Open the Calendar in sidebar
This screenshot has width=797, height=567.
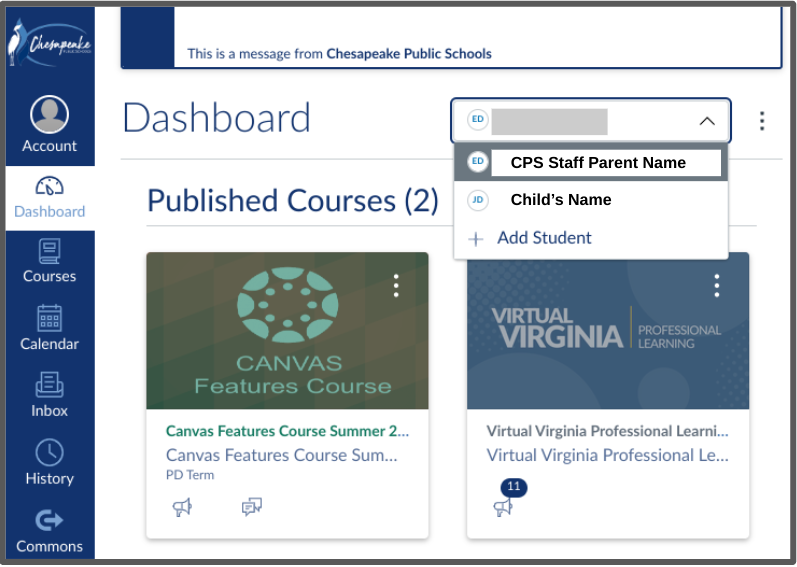[49, 328]
